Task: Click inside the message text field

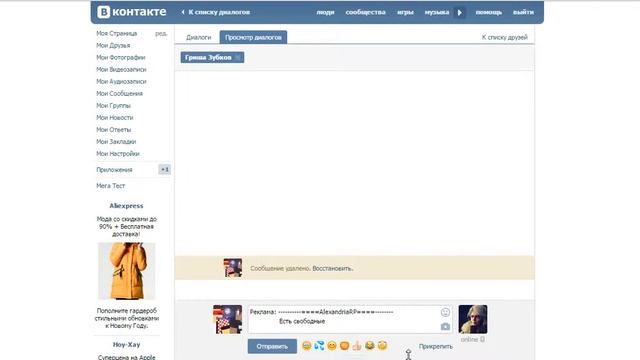Action: (x=350, y=319)
